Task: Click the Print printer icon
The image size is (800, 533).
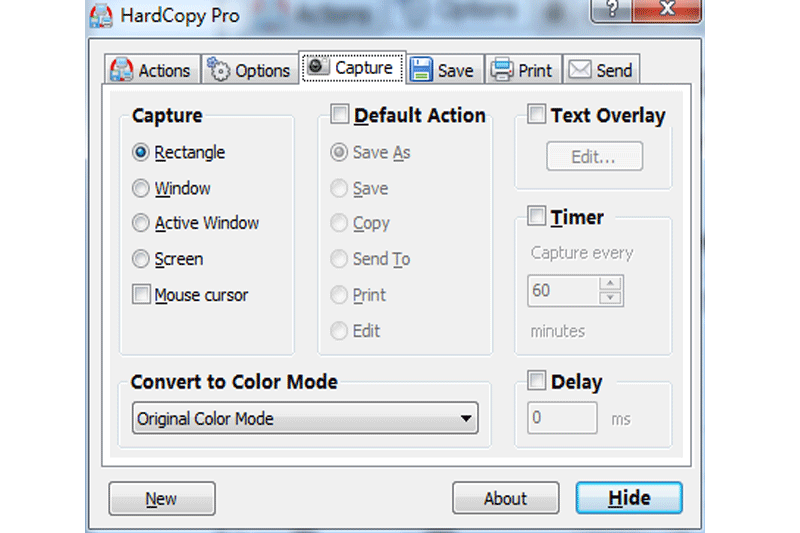Action: tap(501, 70)
